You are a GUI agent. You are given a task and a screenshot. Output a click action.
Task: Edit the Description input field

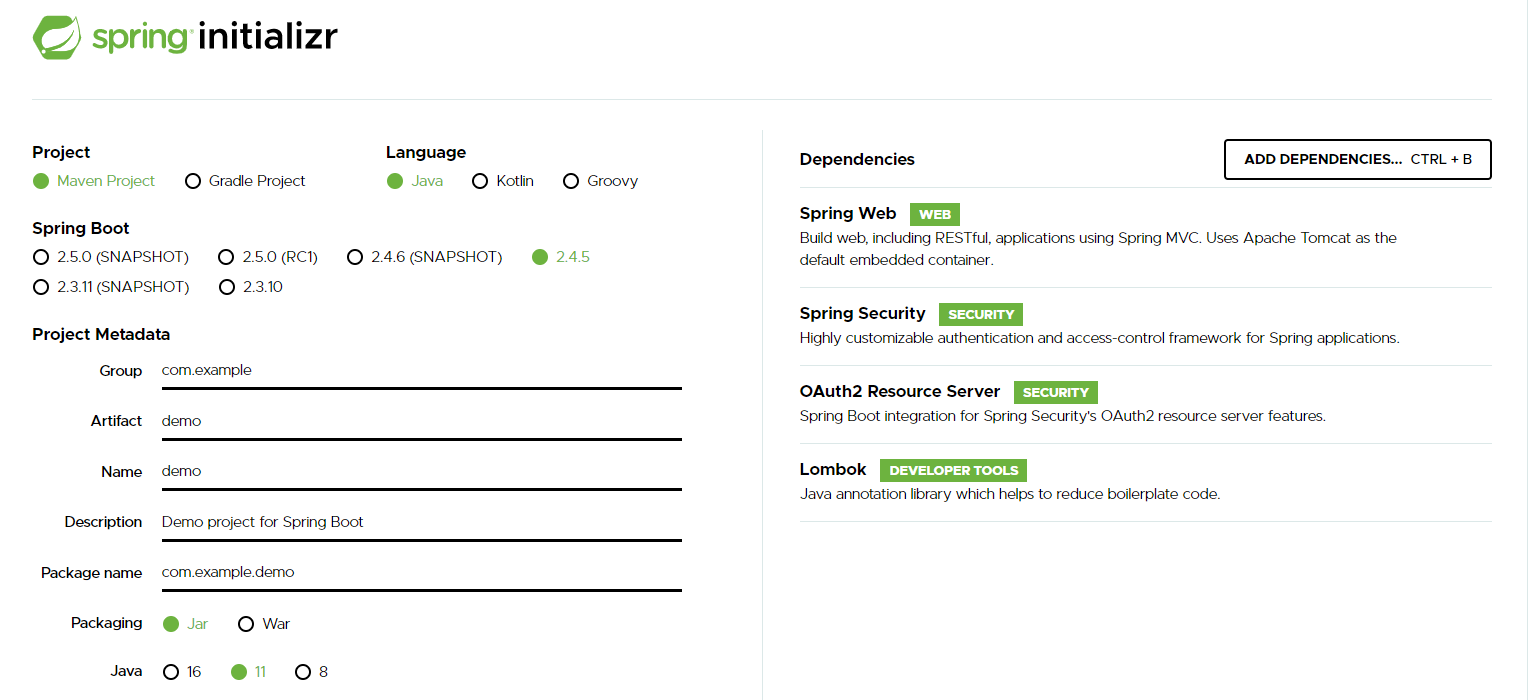pos(421,522)
